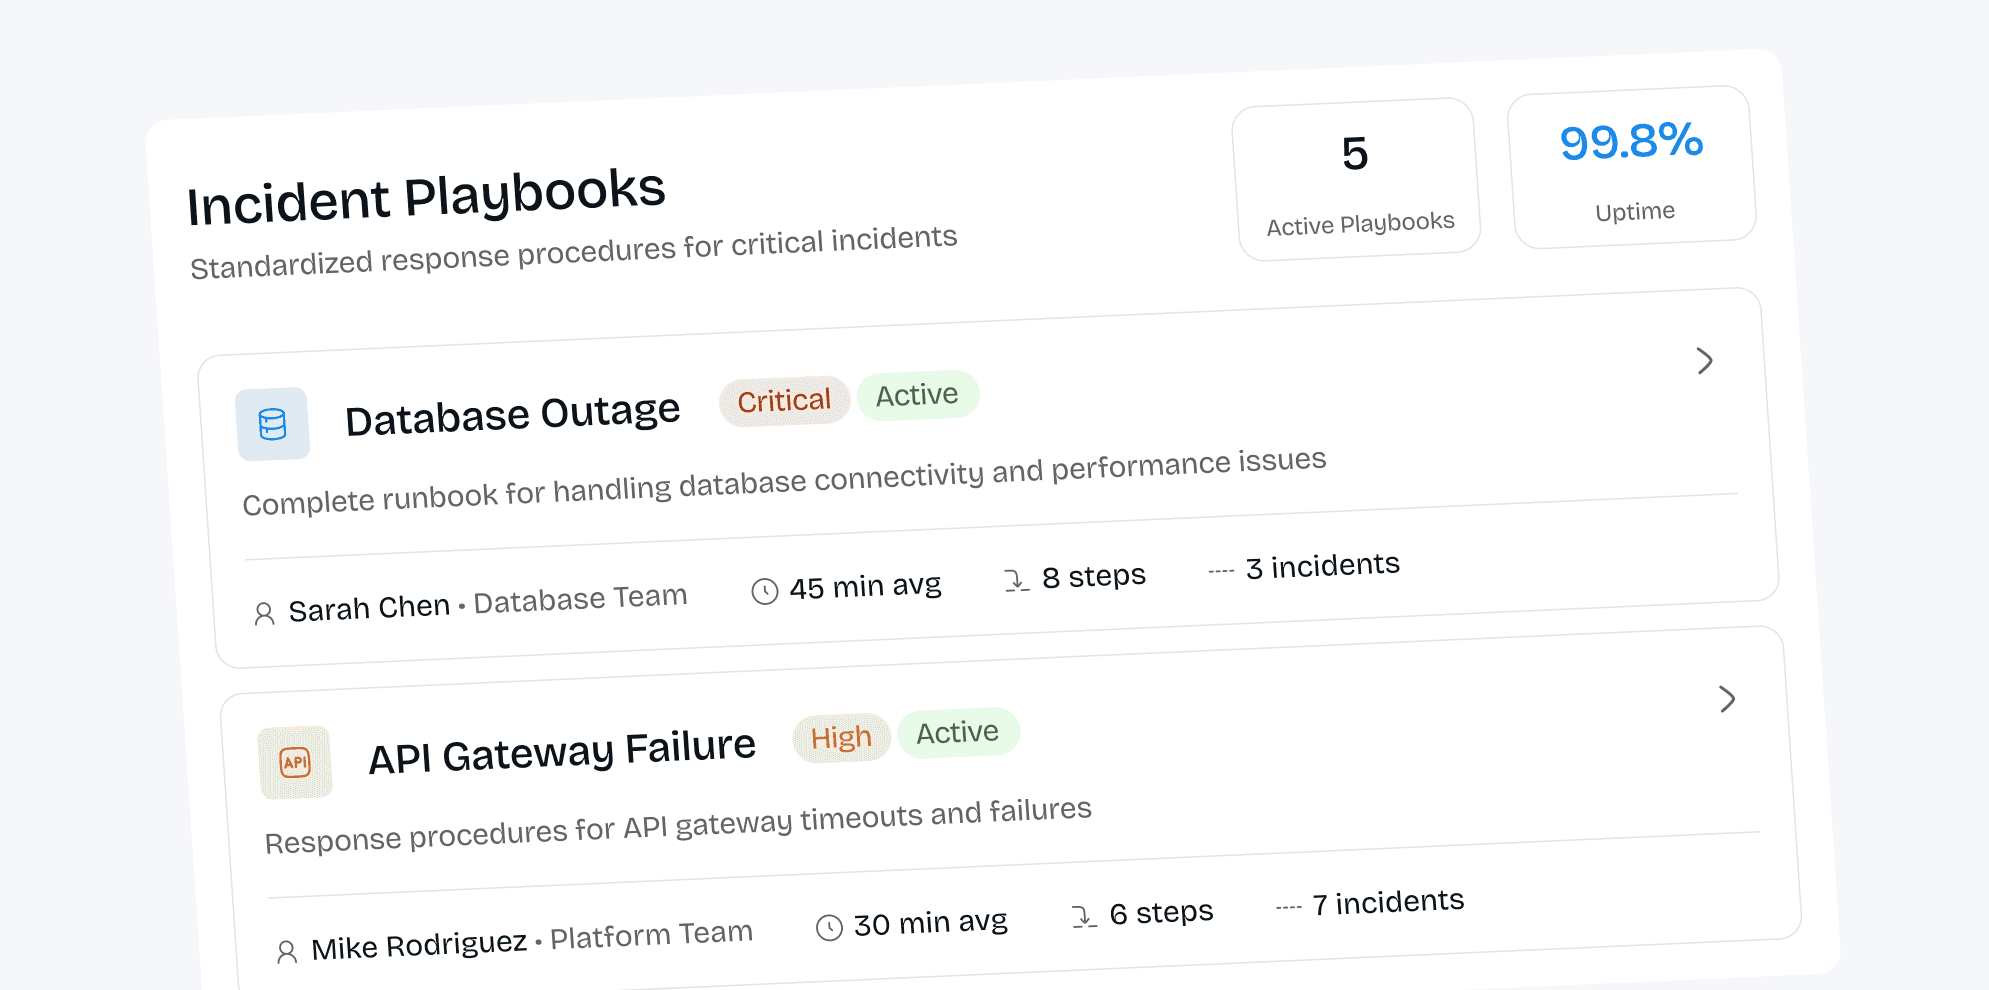Click the 45 min avg value
This screenshot has height=990, width=1989.
tap(865, 586)
